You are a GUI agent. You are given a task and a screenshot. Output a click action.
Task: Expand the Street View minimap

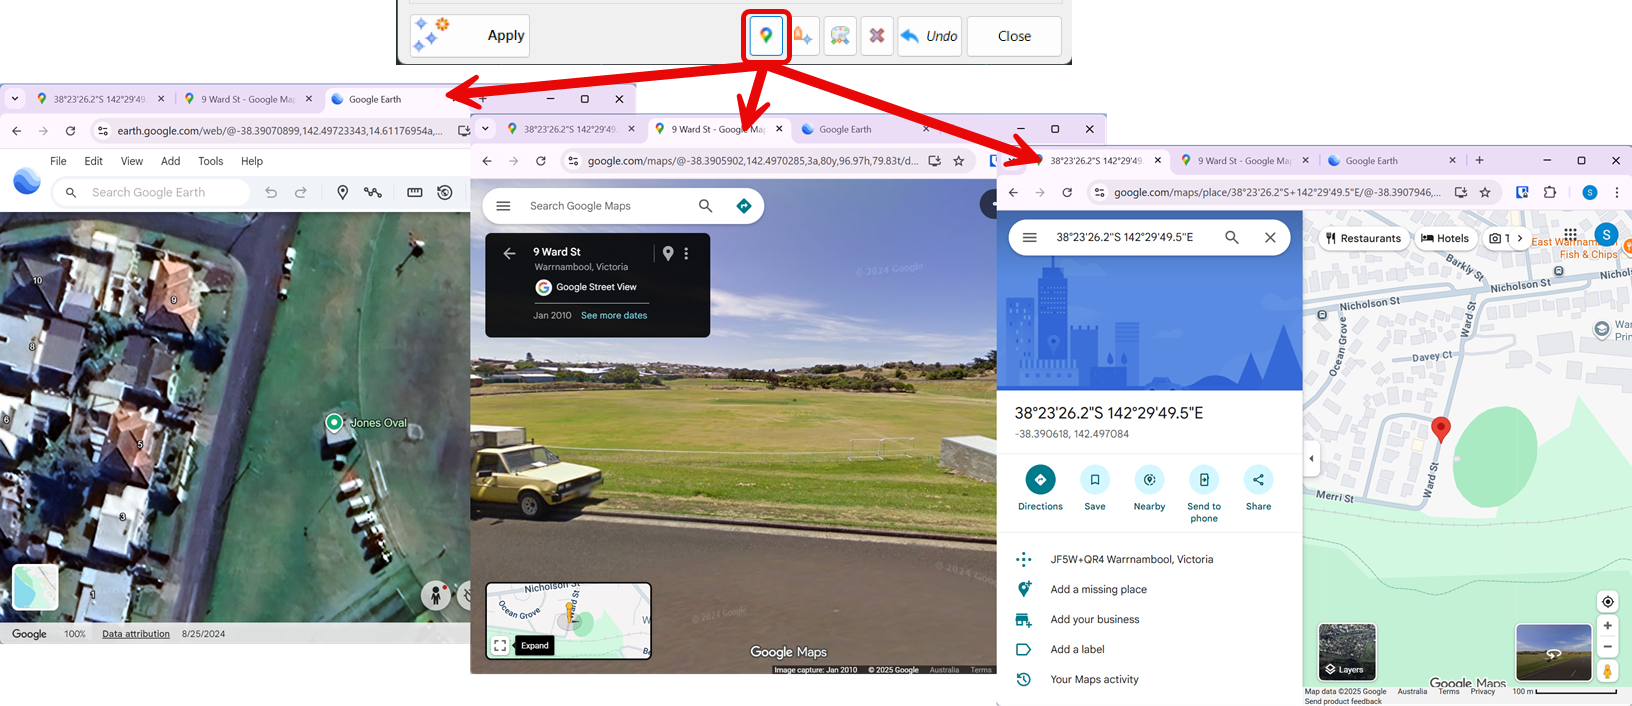[x=500, y=645]
